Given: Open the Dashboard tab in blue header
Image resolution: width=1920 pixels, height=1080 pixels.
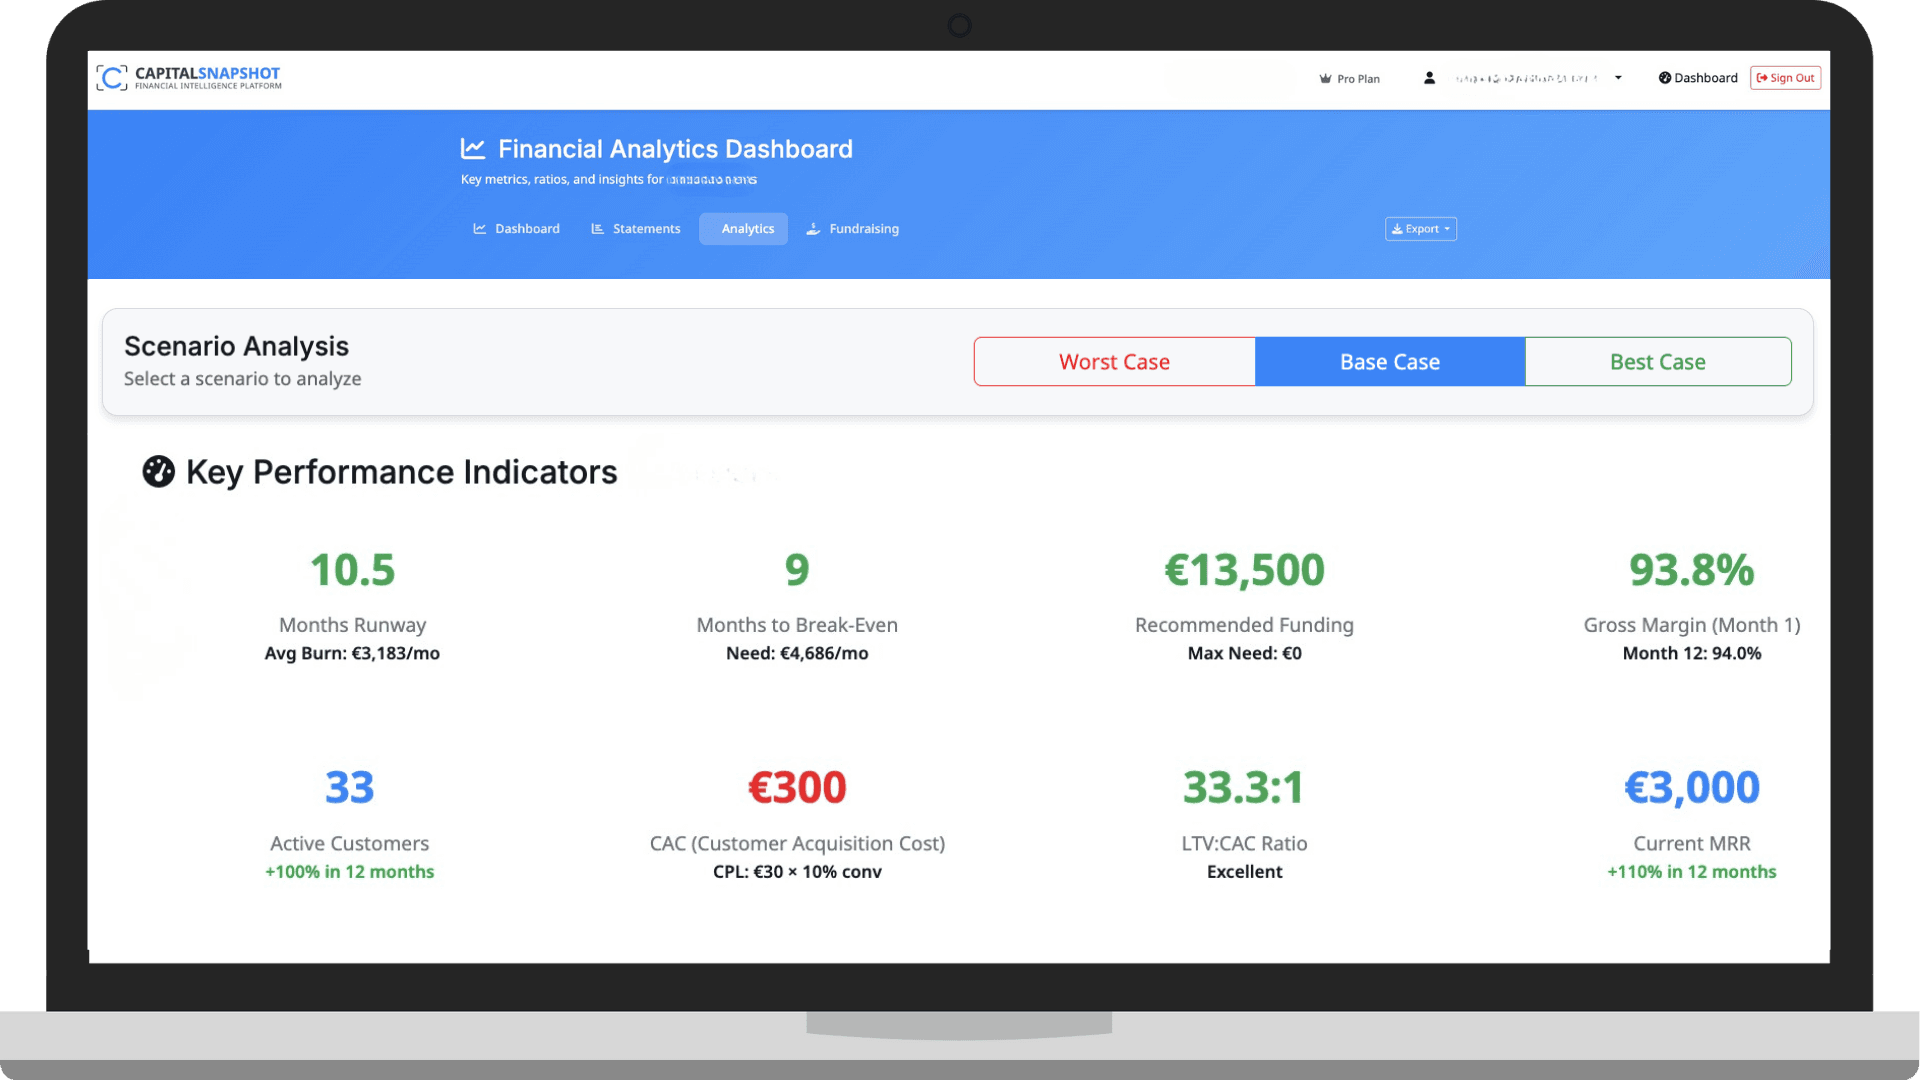Looking at the screenshot, I should (517, 229).
